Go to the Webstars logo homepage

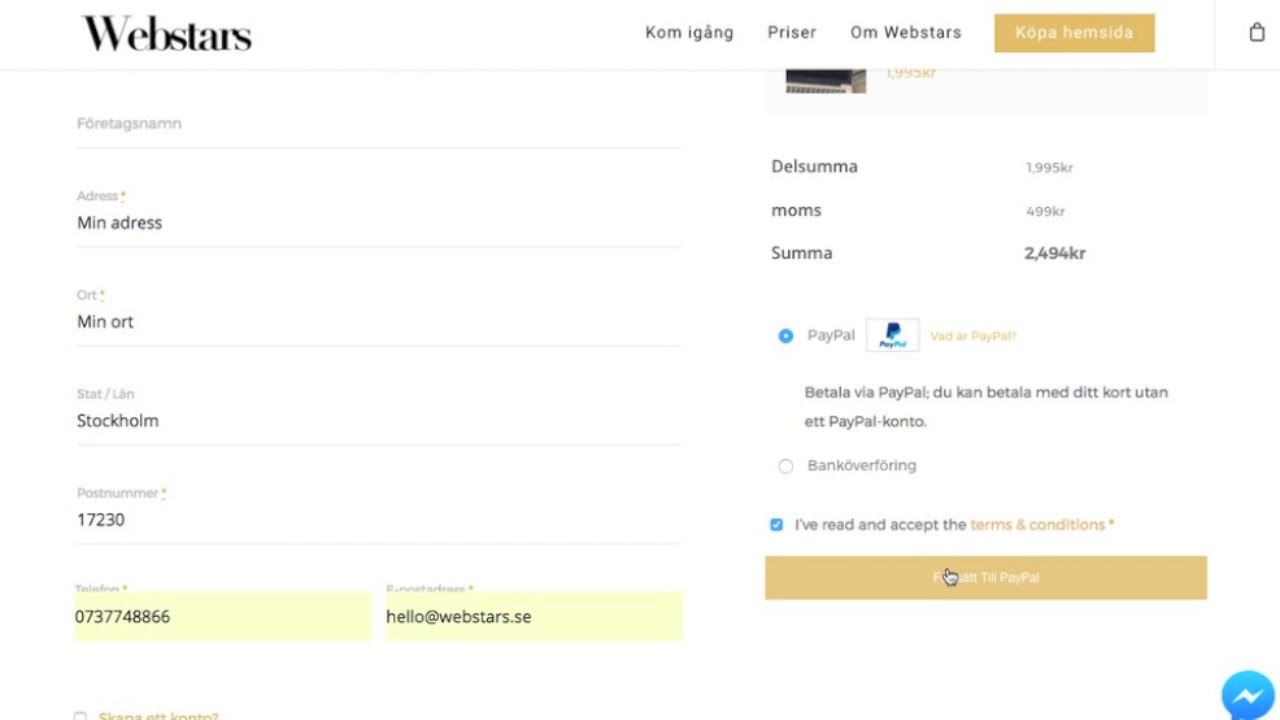[x=166, y=33]
